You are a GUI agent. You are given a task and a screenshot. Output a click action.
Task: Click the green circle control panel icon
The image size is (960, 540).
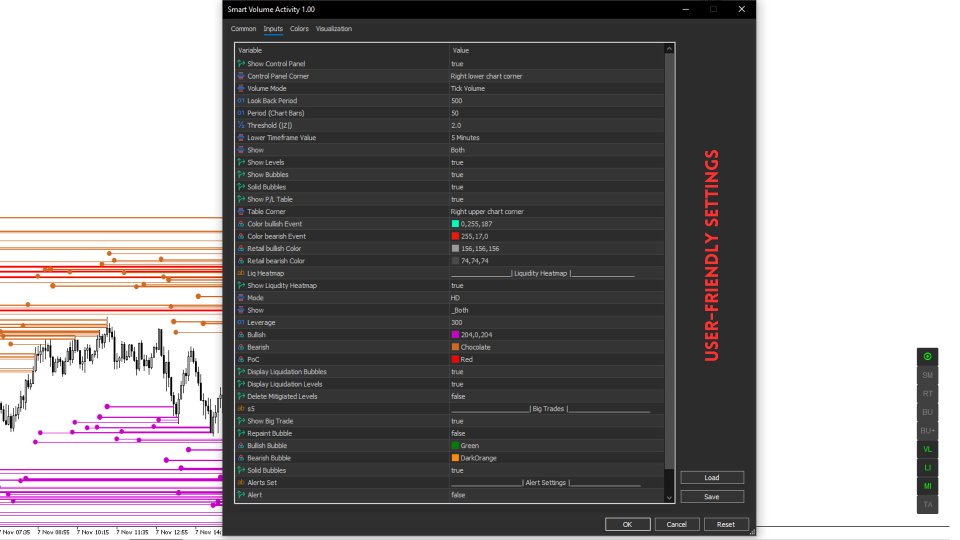927,356
